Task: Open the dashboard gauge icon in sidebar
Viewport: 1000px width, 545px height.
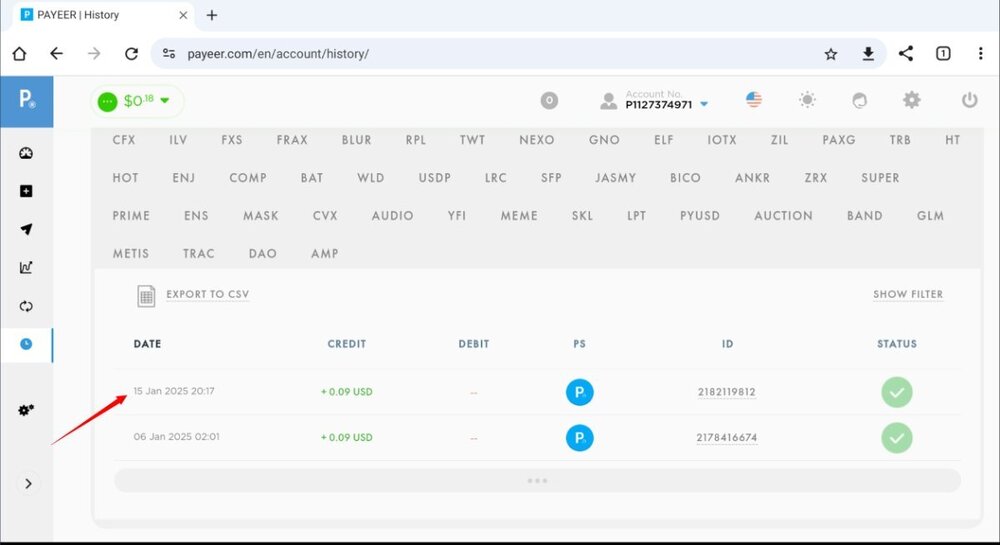Action: 26,153
